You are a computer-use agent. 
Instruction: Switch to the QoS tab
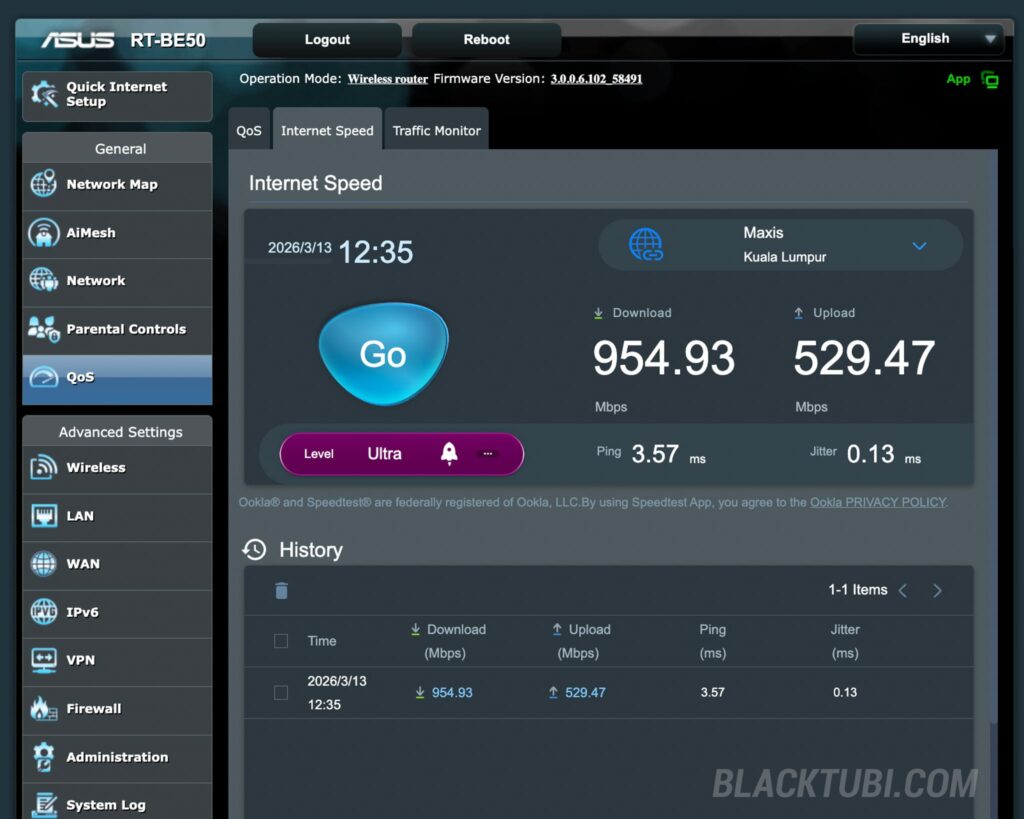pyautogui.click(x=249, y=131)
